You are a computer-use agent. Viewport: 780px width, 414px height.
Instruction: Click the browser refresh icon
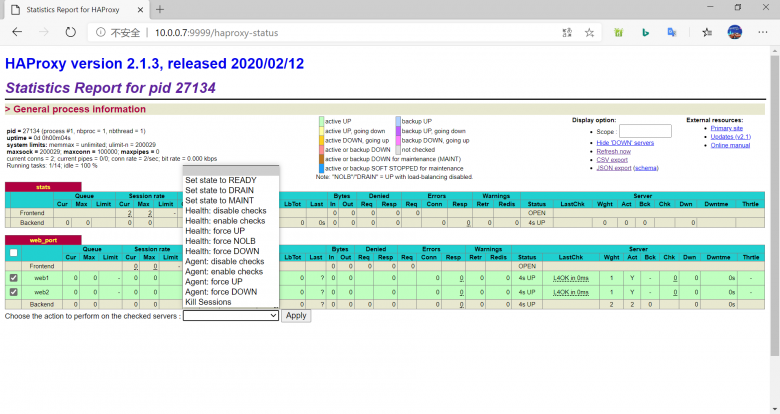tap(70, 32)
